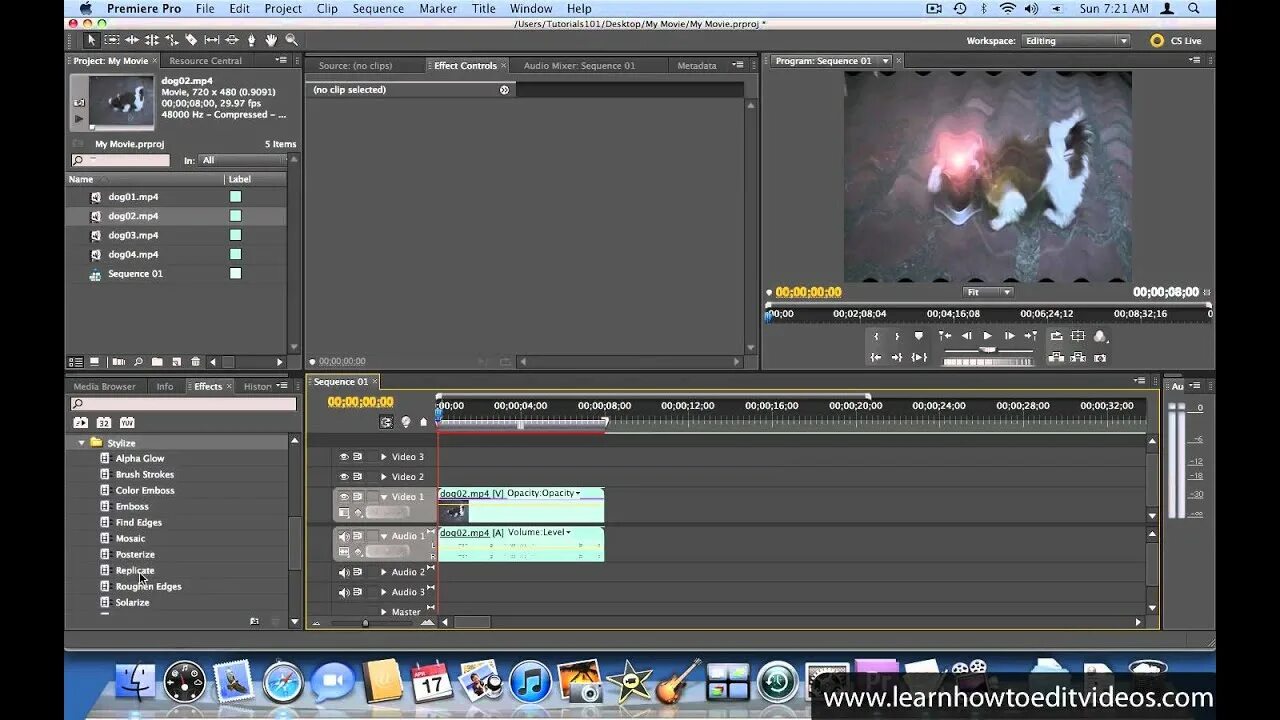Step back one frame in Program monitor
This screenshot has width=1280, height=720.
(x=967, y=336)
